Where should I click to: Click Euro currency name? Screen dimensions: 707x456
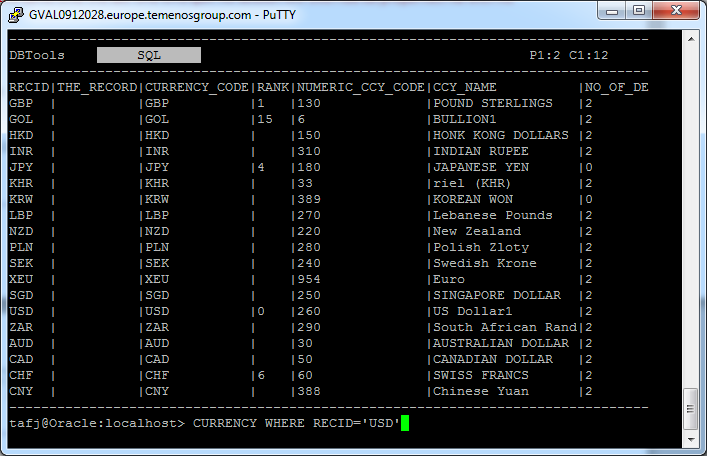click(x=449, y=279)
